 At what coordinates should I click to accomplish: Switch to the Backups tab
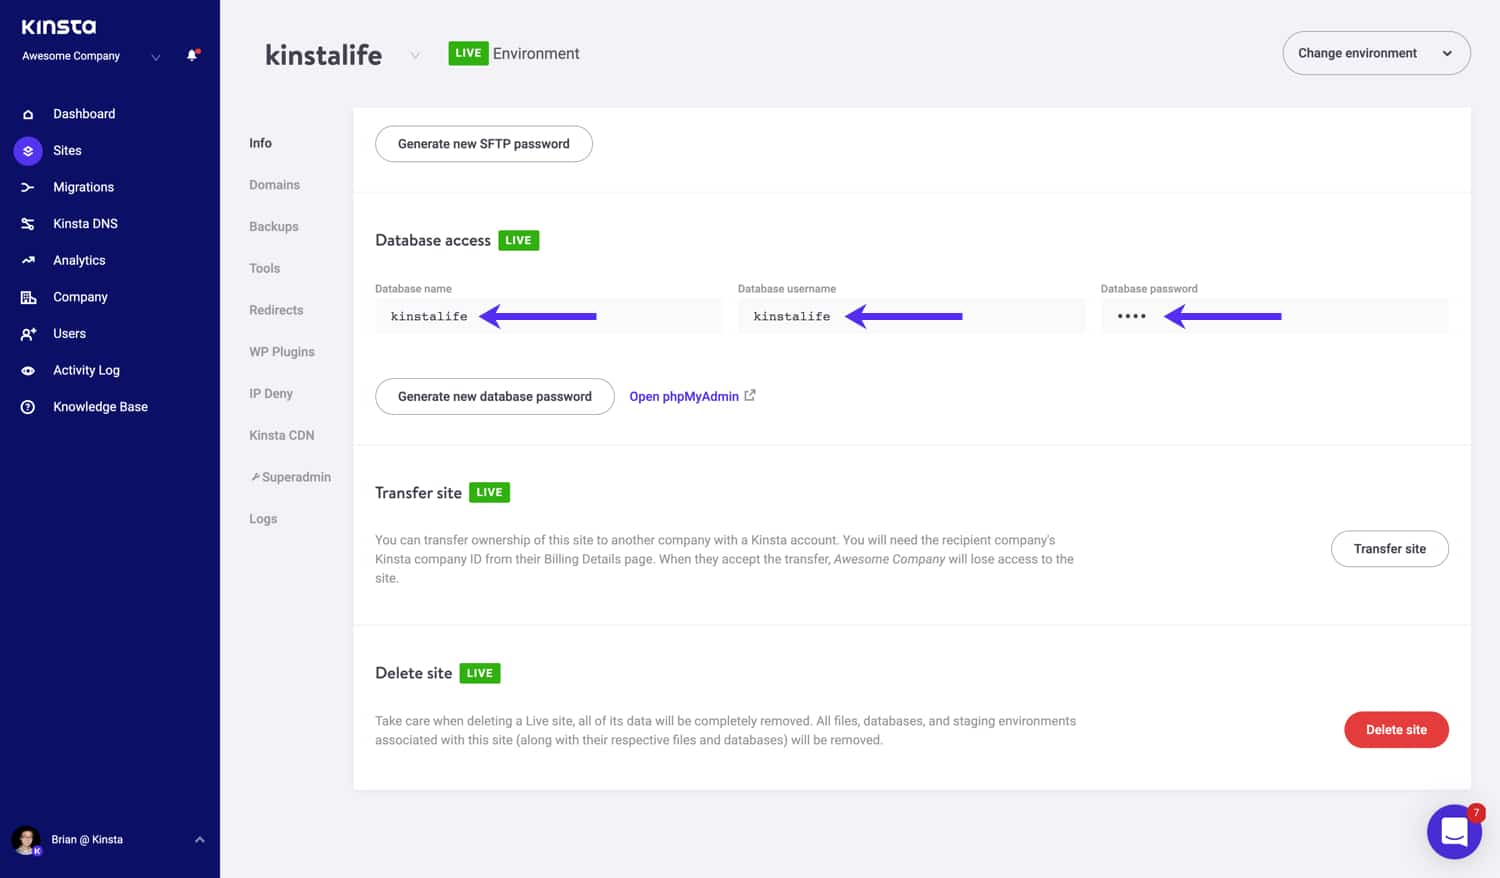pos(273,227)
